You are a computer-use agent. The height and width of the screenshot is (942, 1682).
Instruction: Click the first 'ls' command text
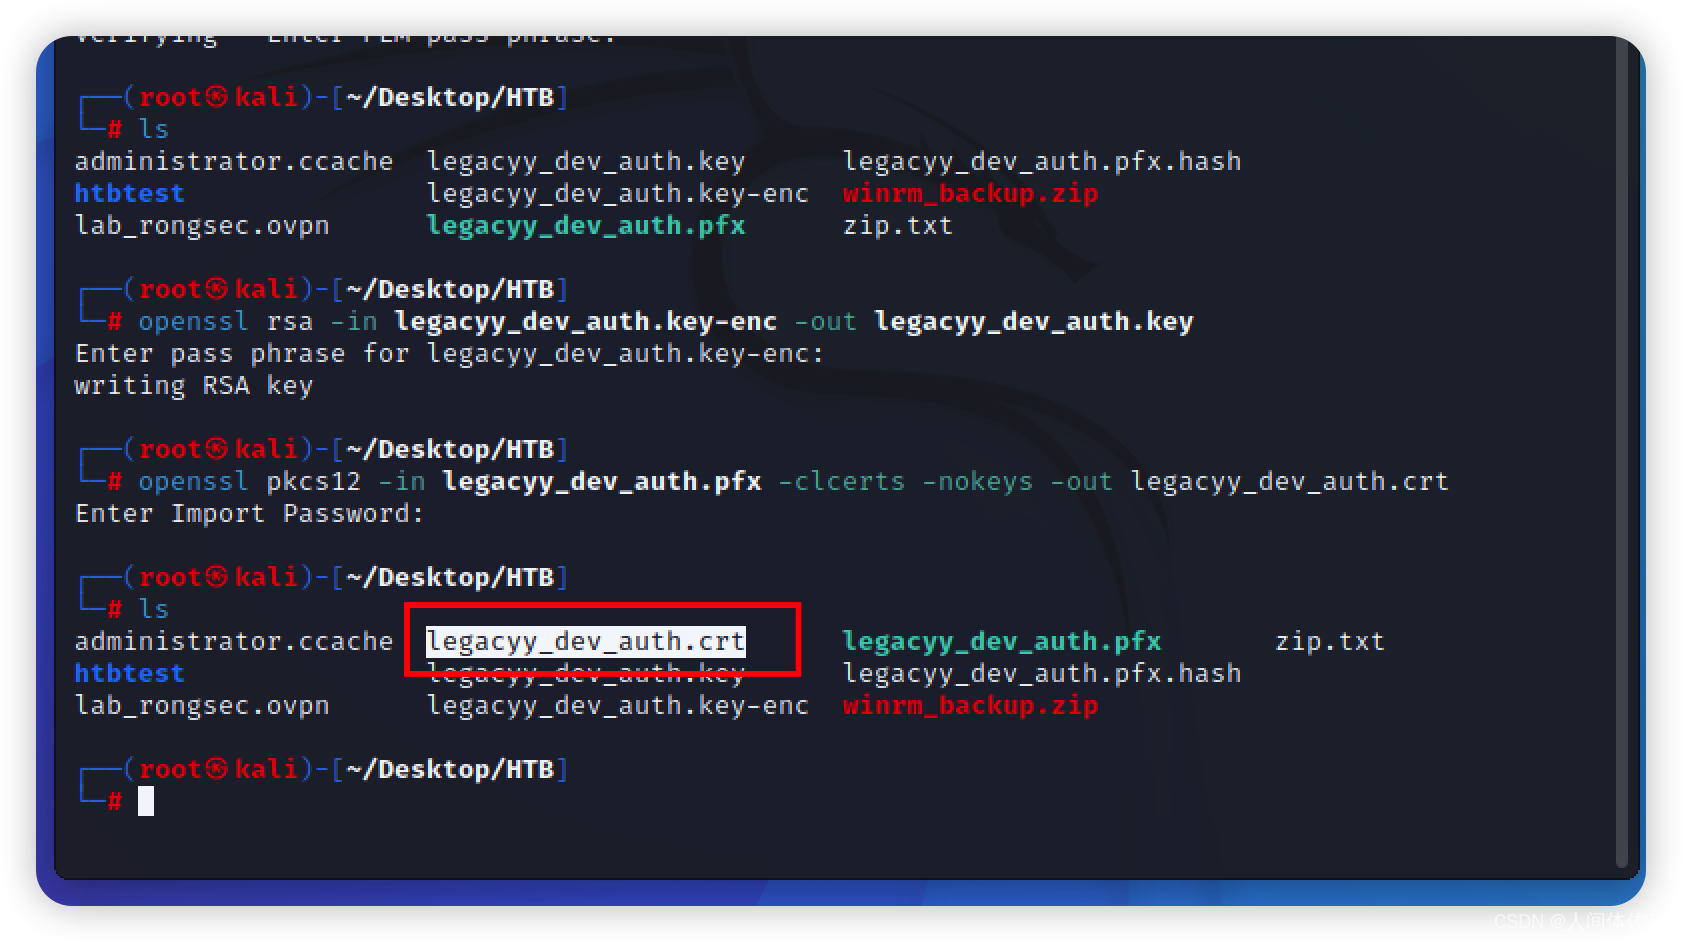pos(153,129)
